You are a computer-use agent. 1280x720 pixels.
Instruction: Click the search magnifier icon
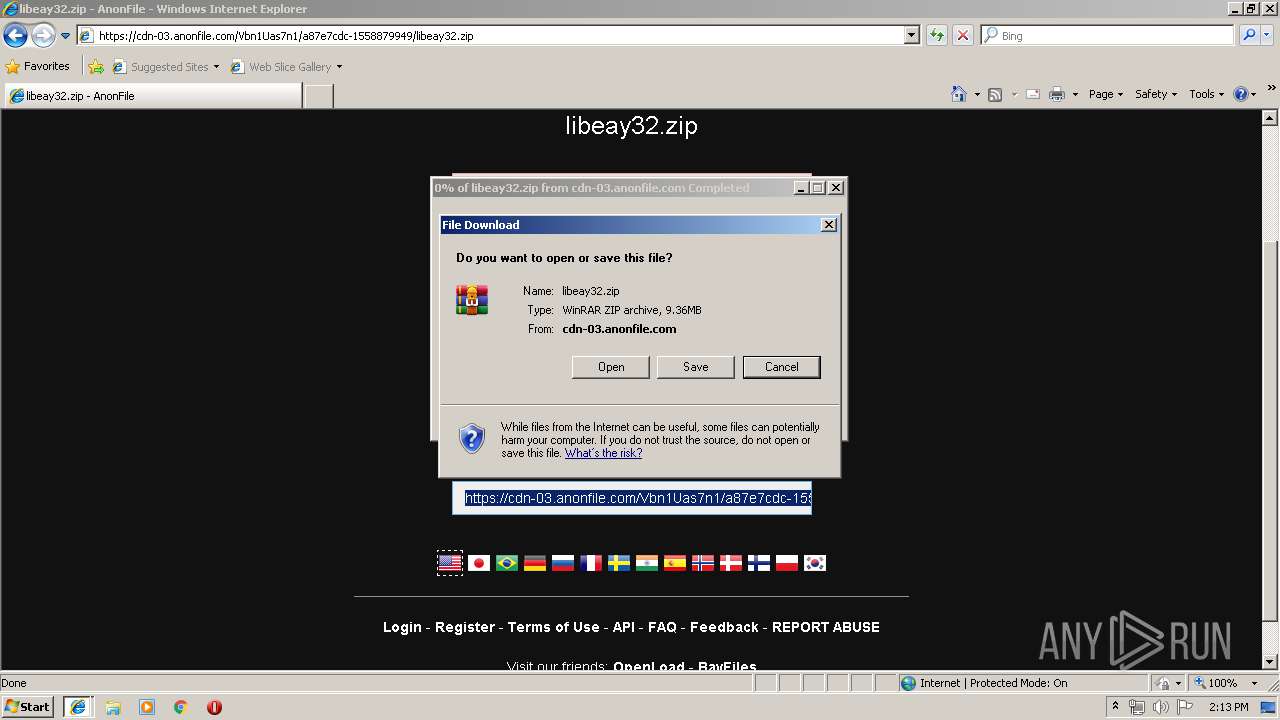[1249, 35]
